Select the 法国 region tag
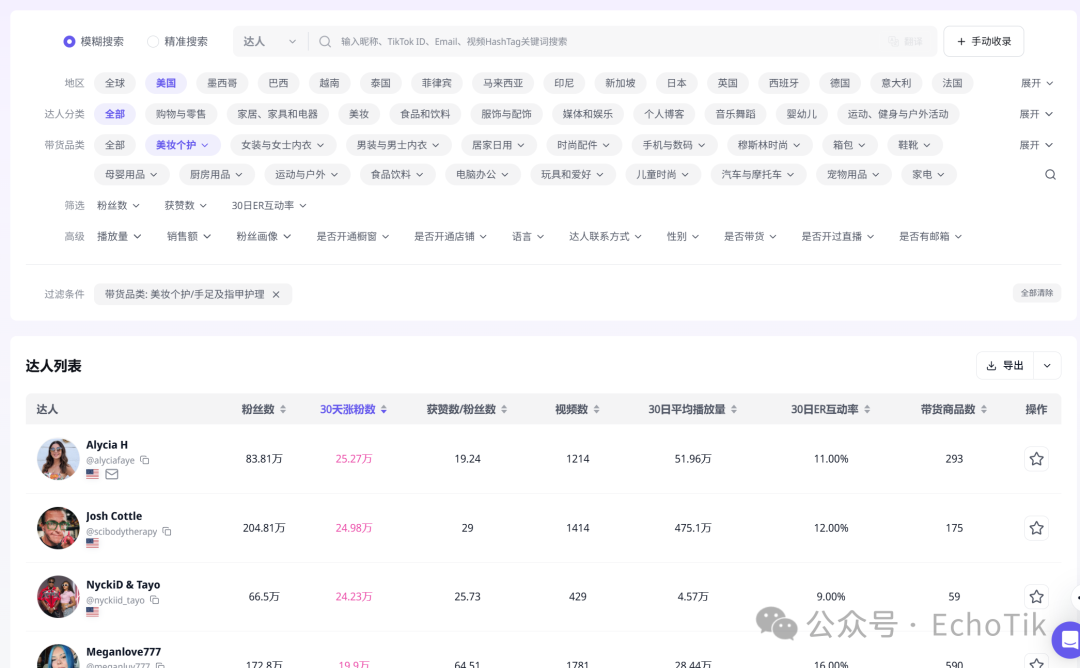The height and width of the screenshot is (668, 1080). point(952,83)
